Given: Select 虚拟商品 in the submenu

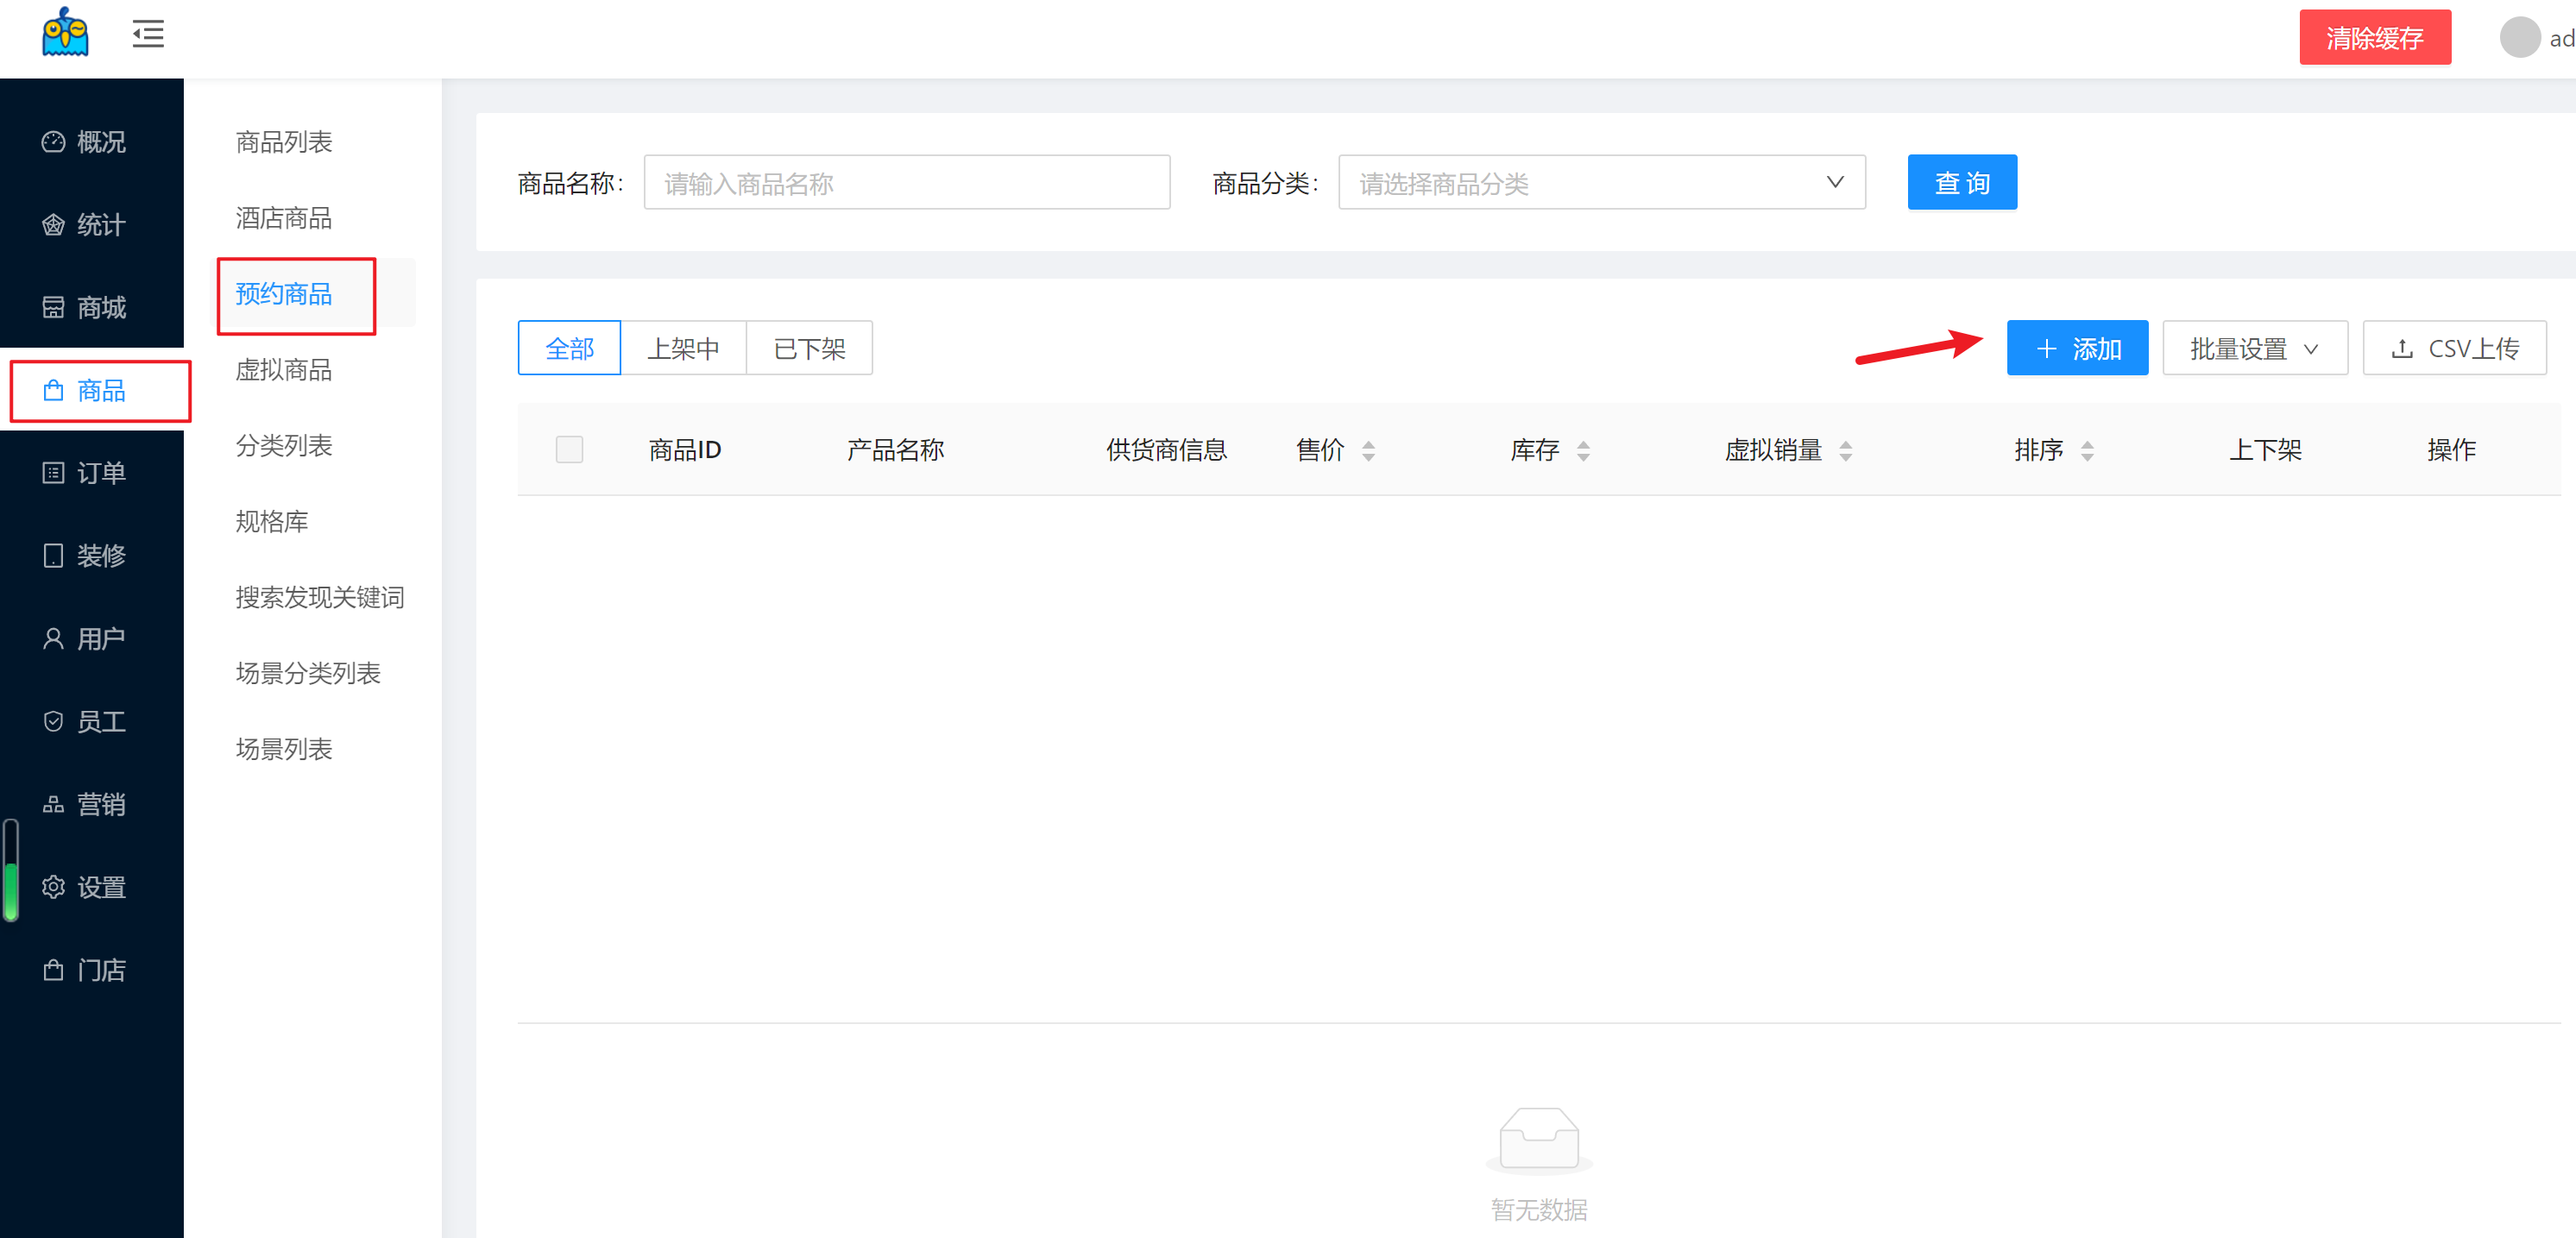Looking at the screenshot, I should coord(284,370).
